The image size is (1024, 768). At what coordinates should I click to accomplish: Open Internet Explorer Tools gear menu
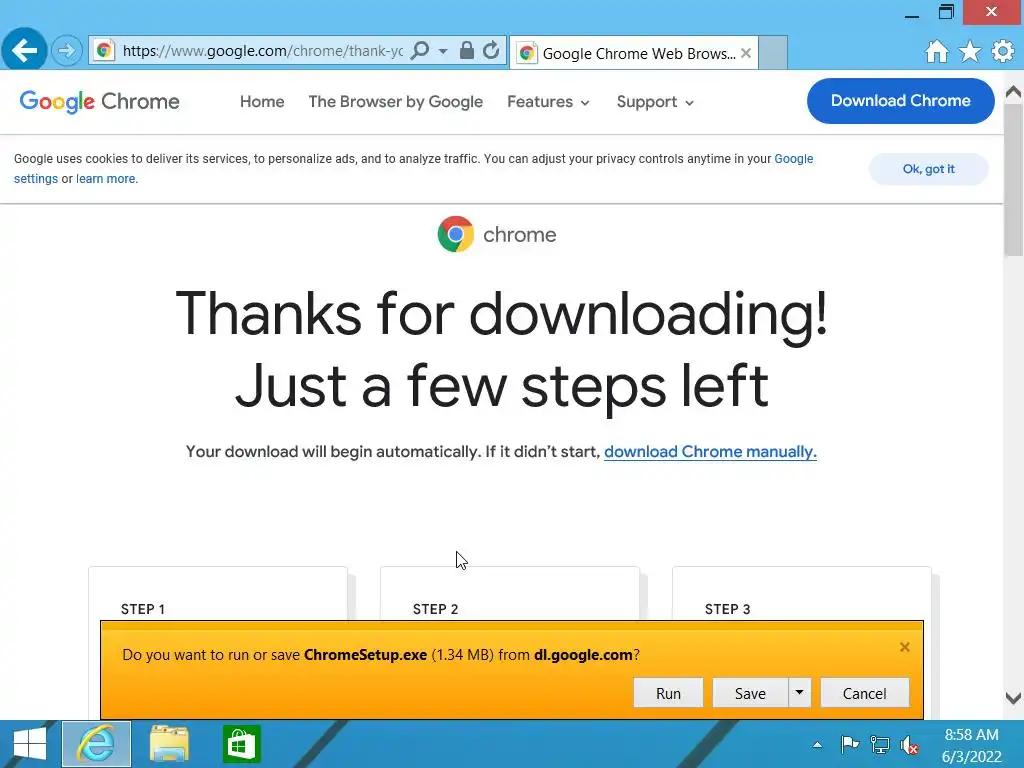click(x=1003, y=51)
